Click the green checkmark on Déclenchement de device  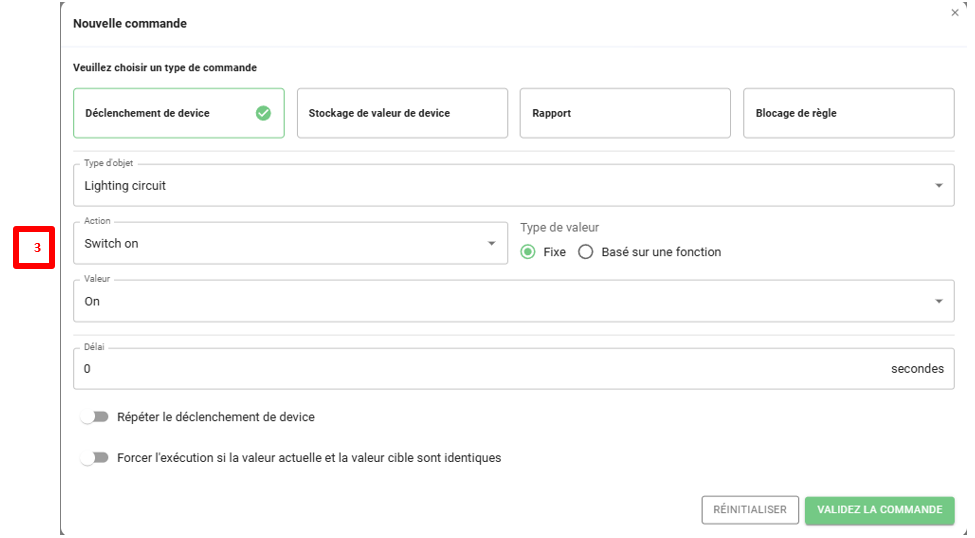[x=263, y=113]
